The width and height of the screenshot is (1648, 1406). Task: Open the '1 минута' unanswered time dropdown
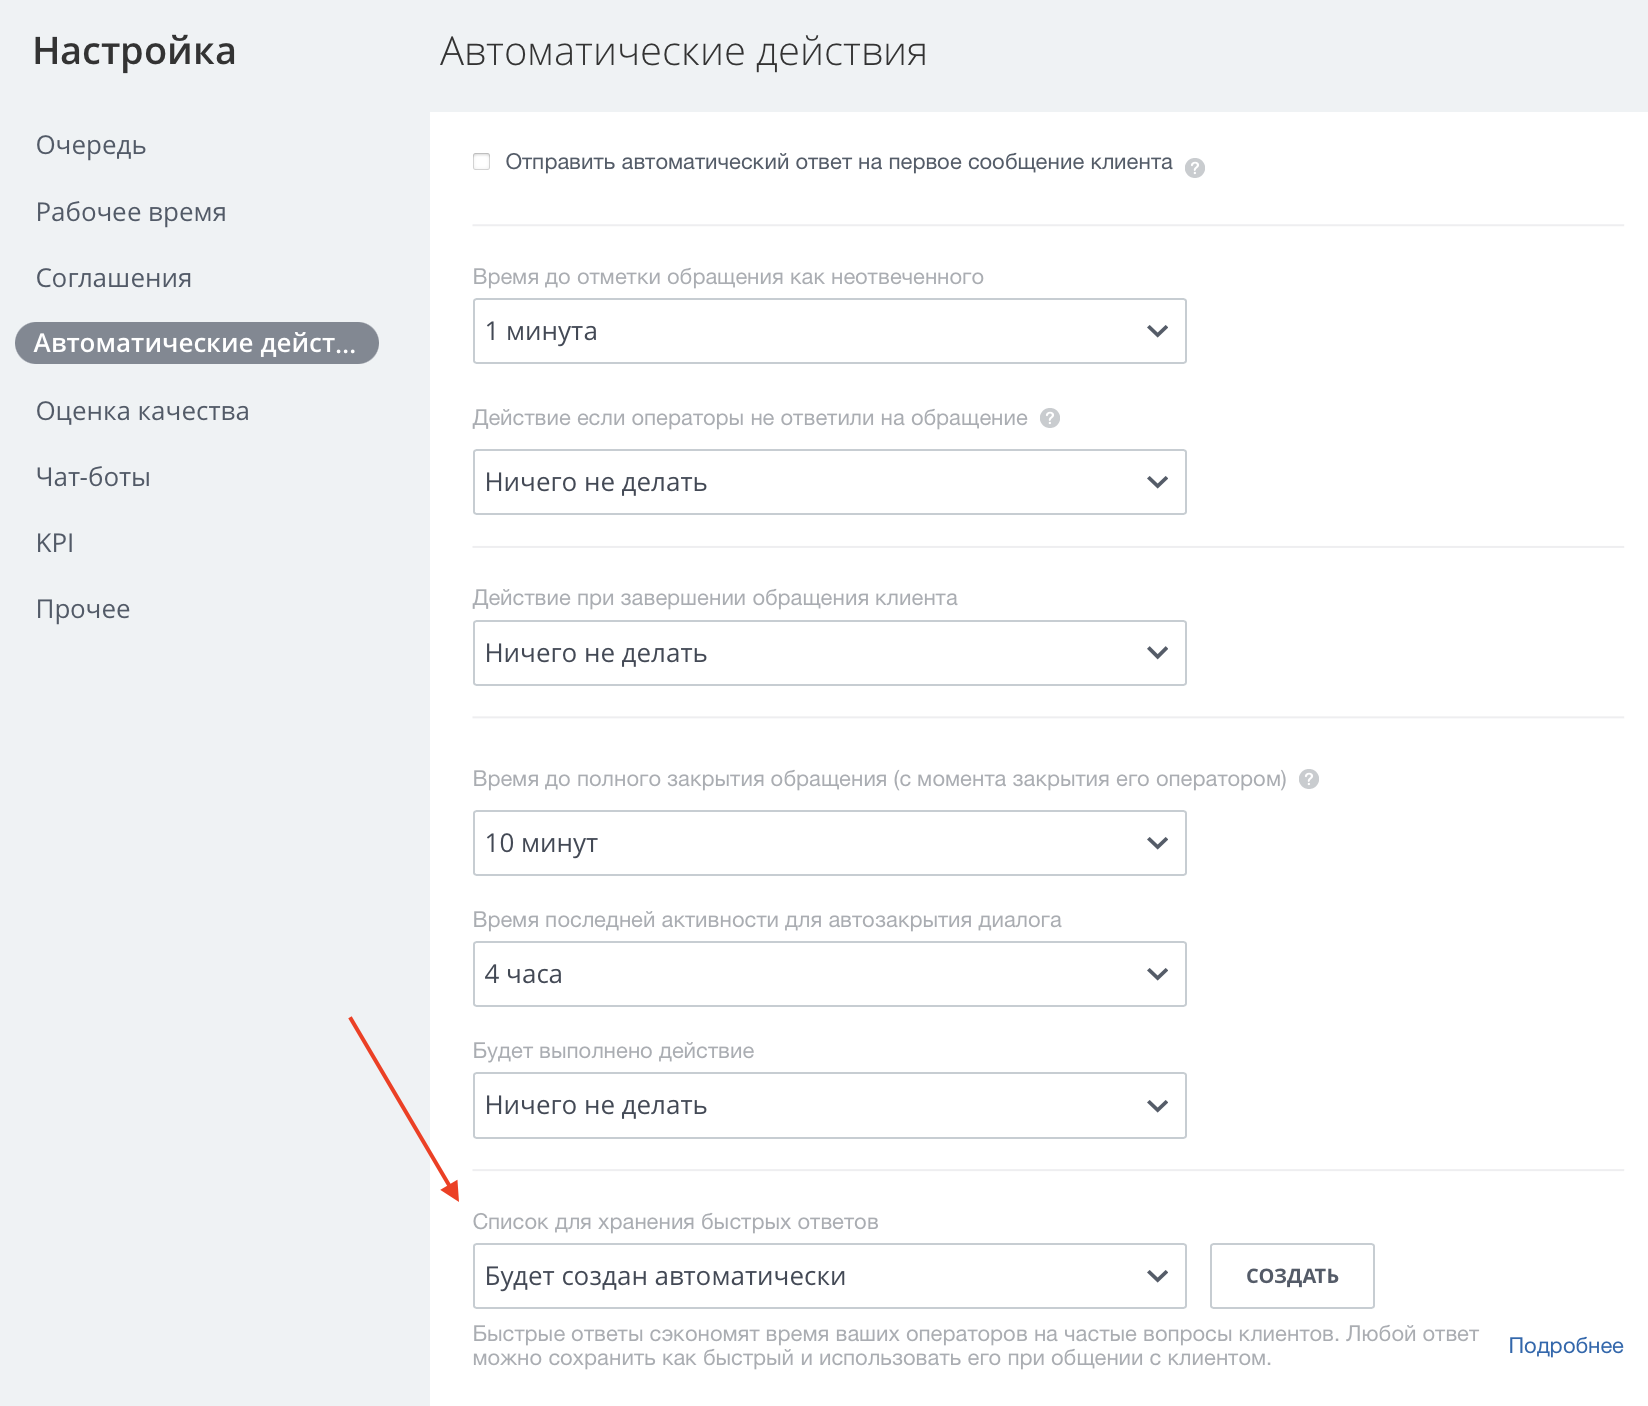click(829, 331)
